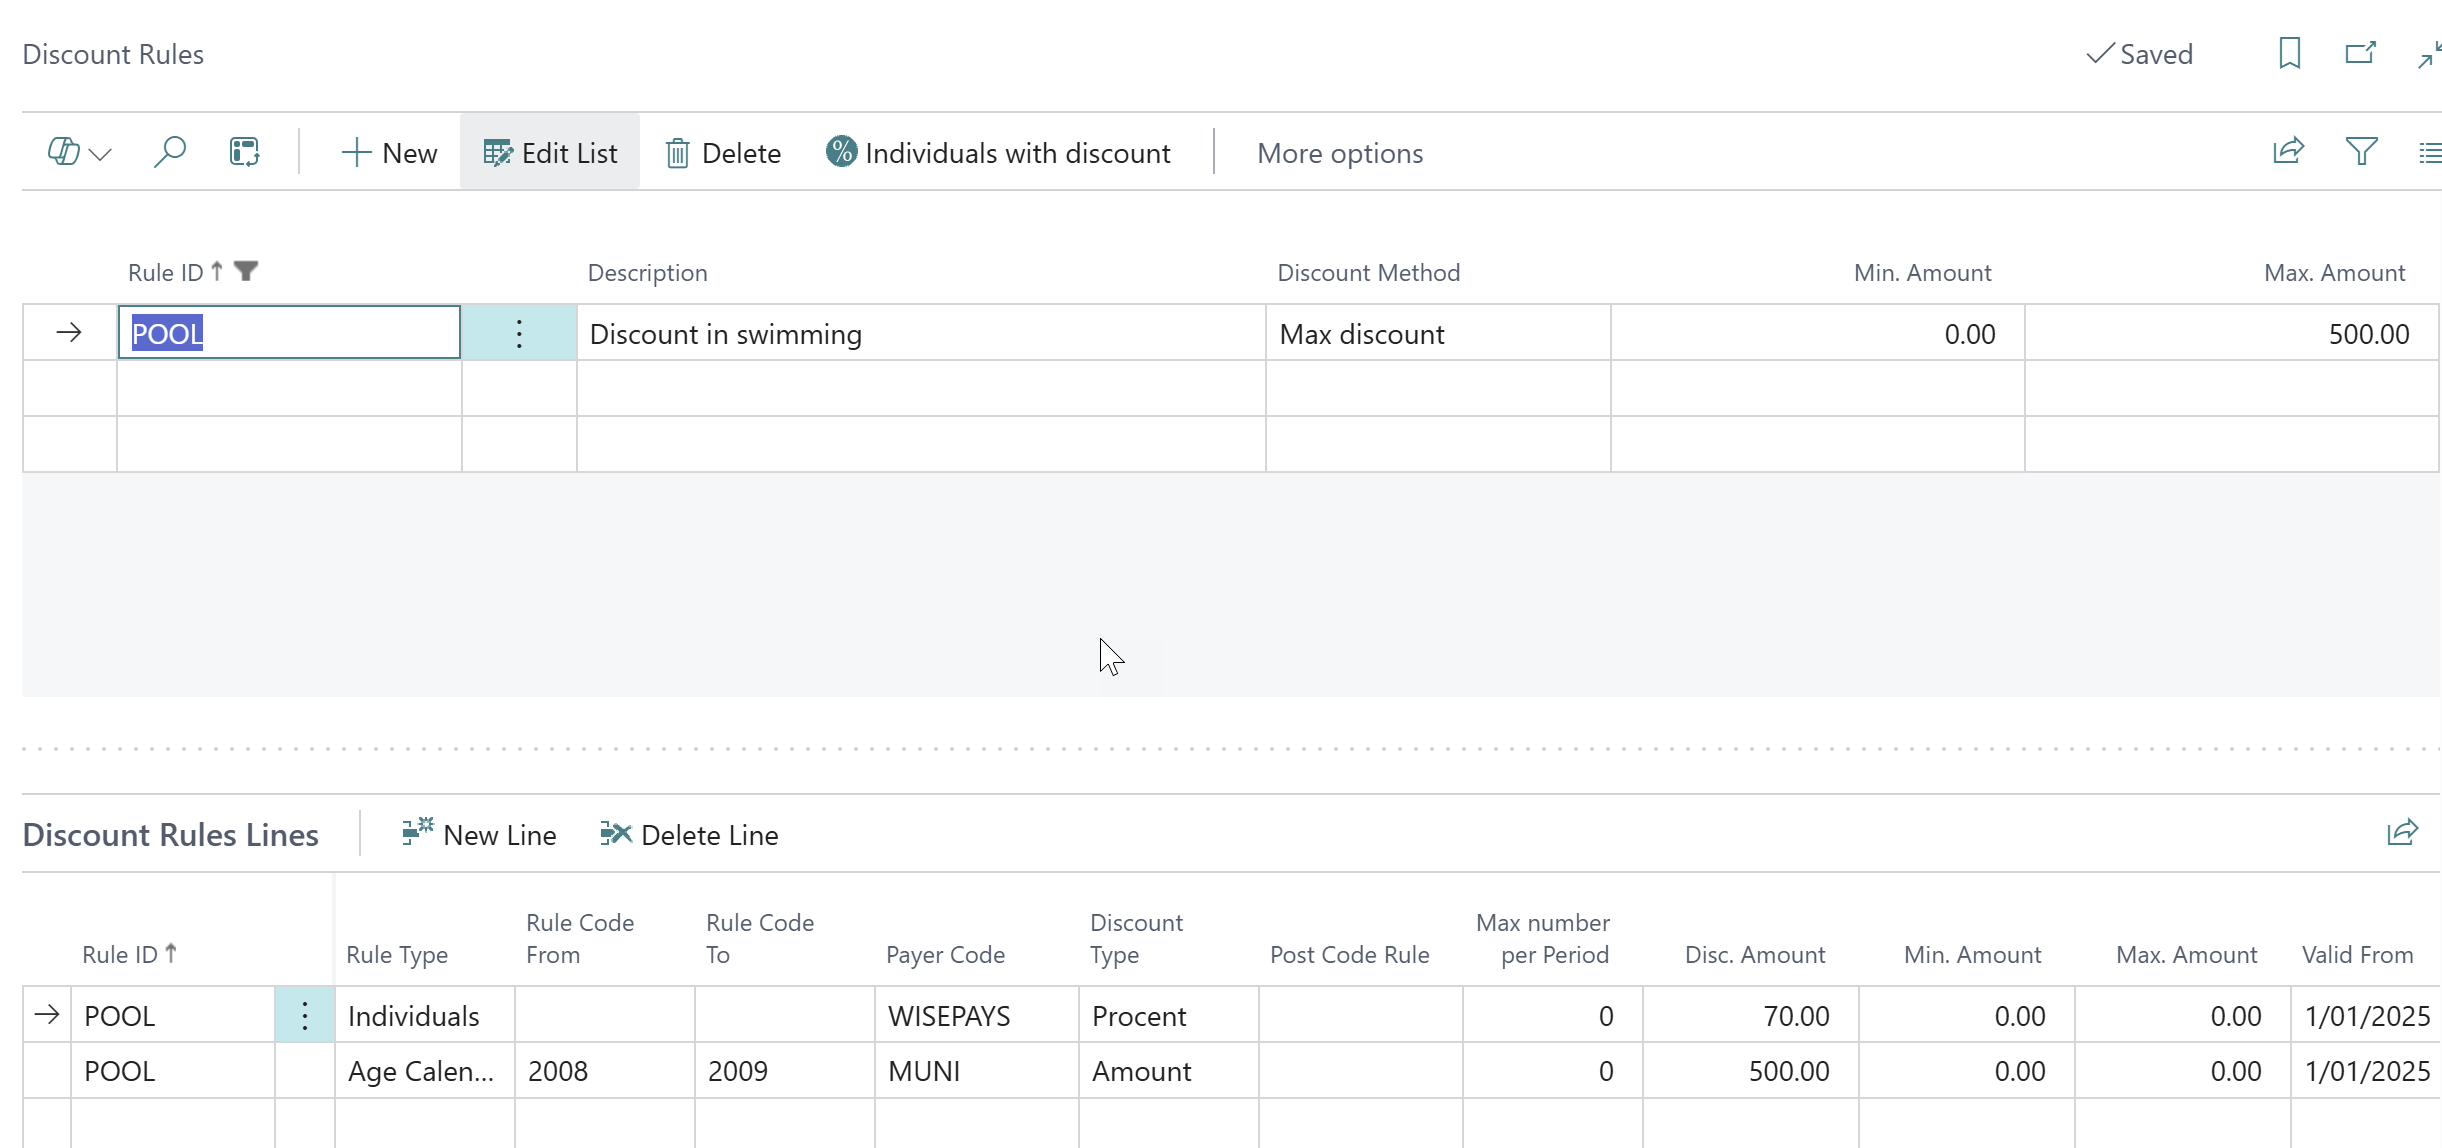Click share icon in top toolbar

click(2288, 152)
